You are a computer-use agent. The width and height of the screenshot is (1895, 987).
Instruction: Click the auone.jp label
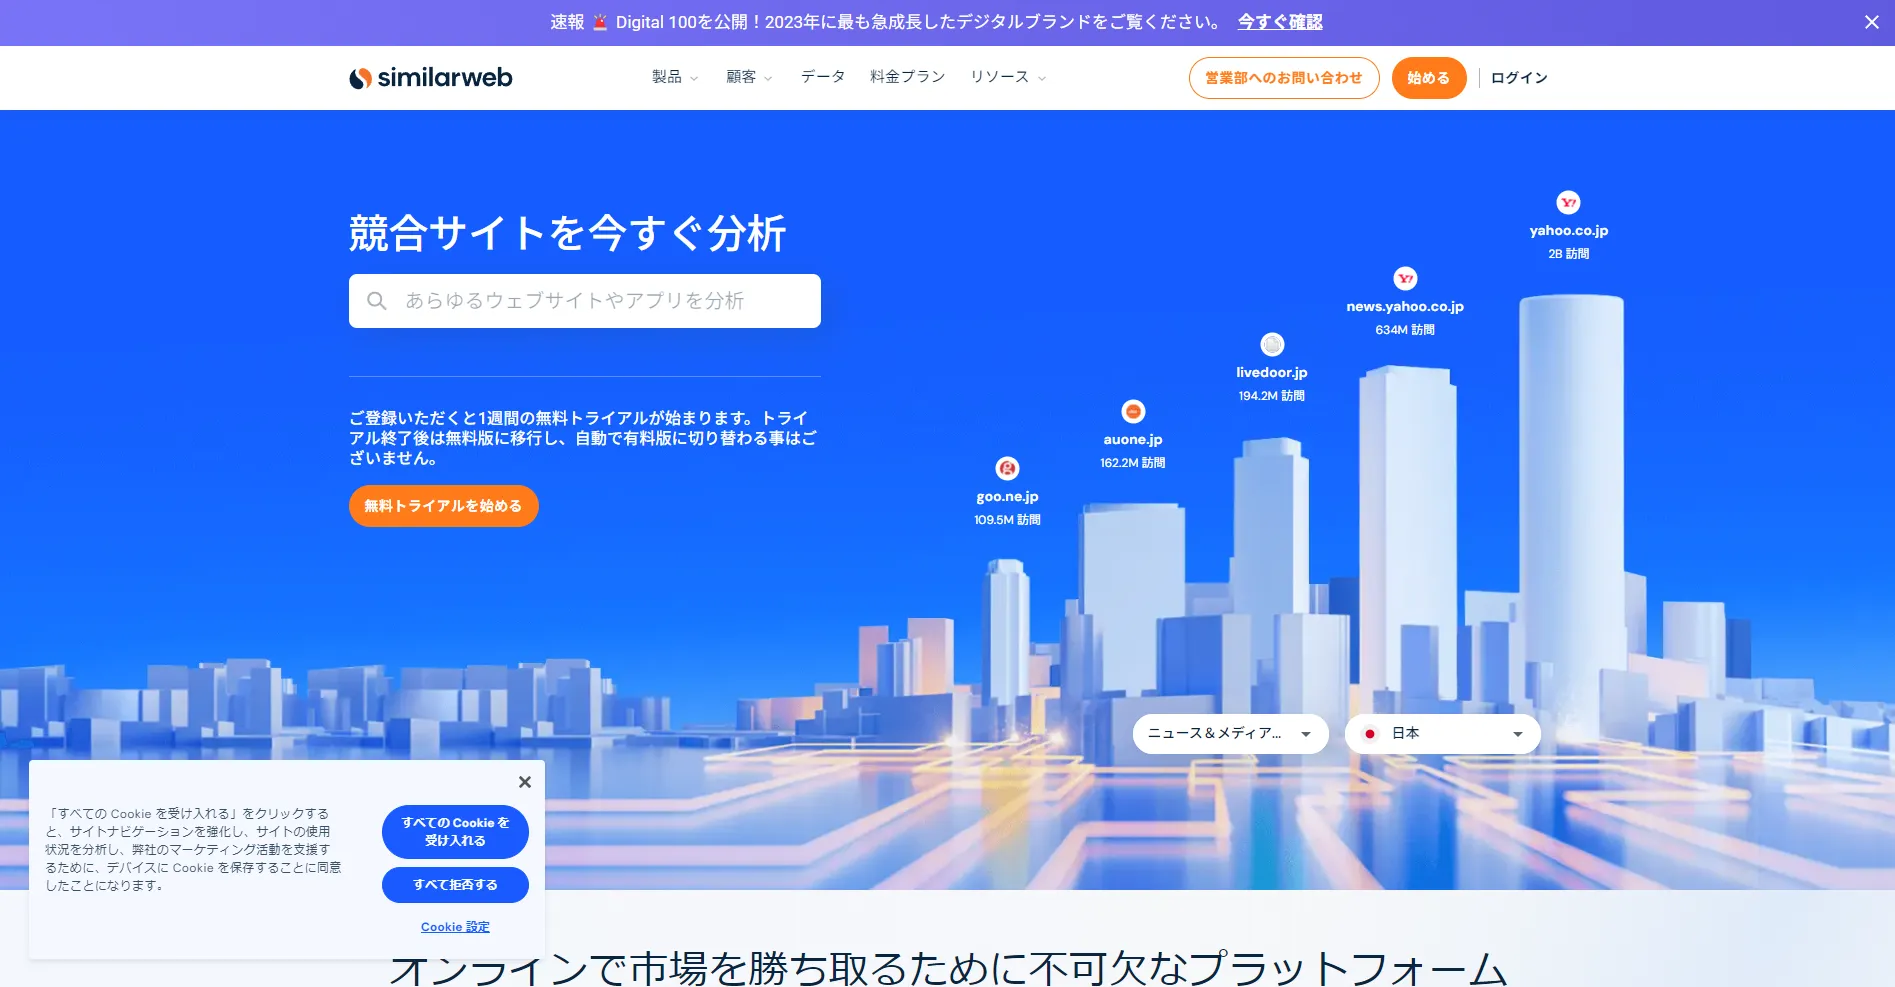1133,440
